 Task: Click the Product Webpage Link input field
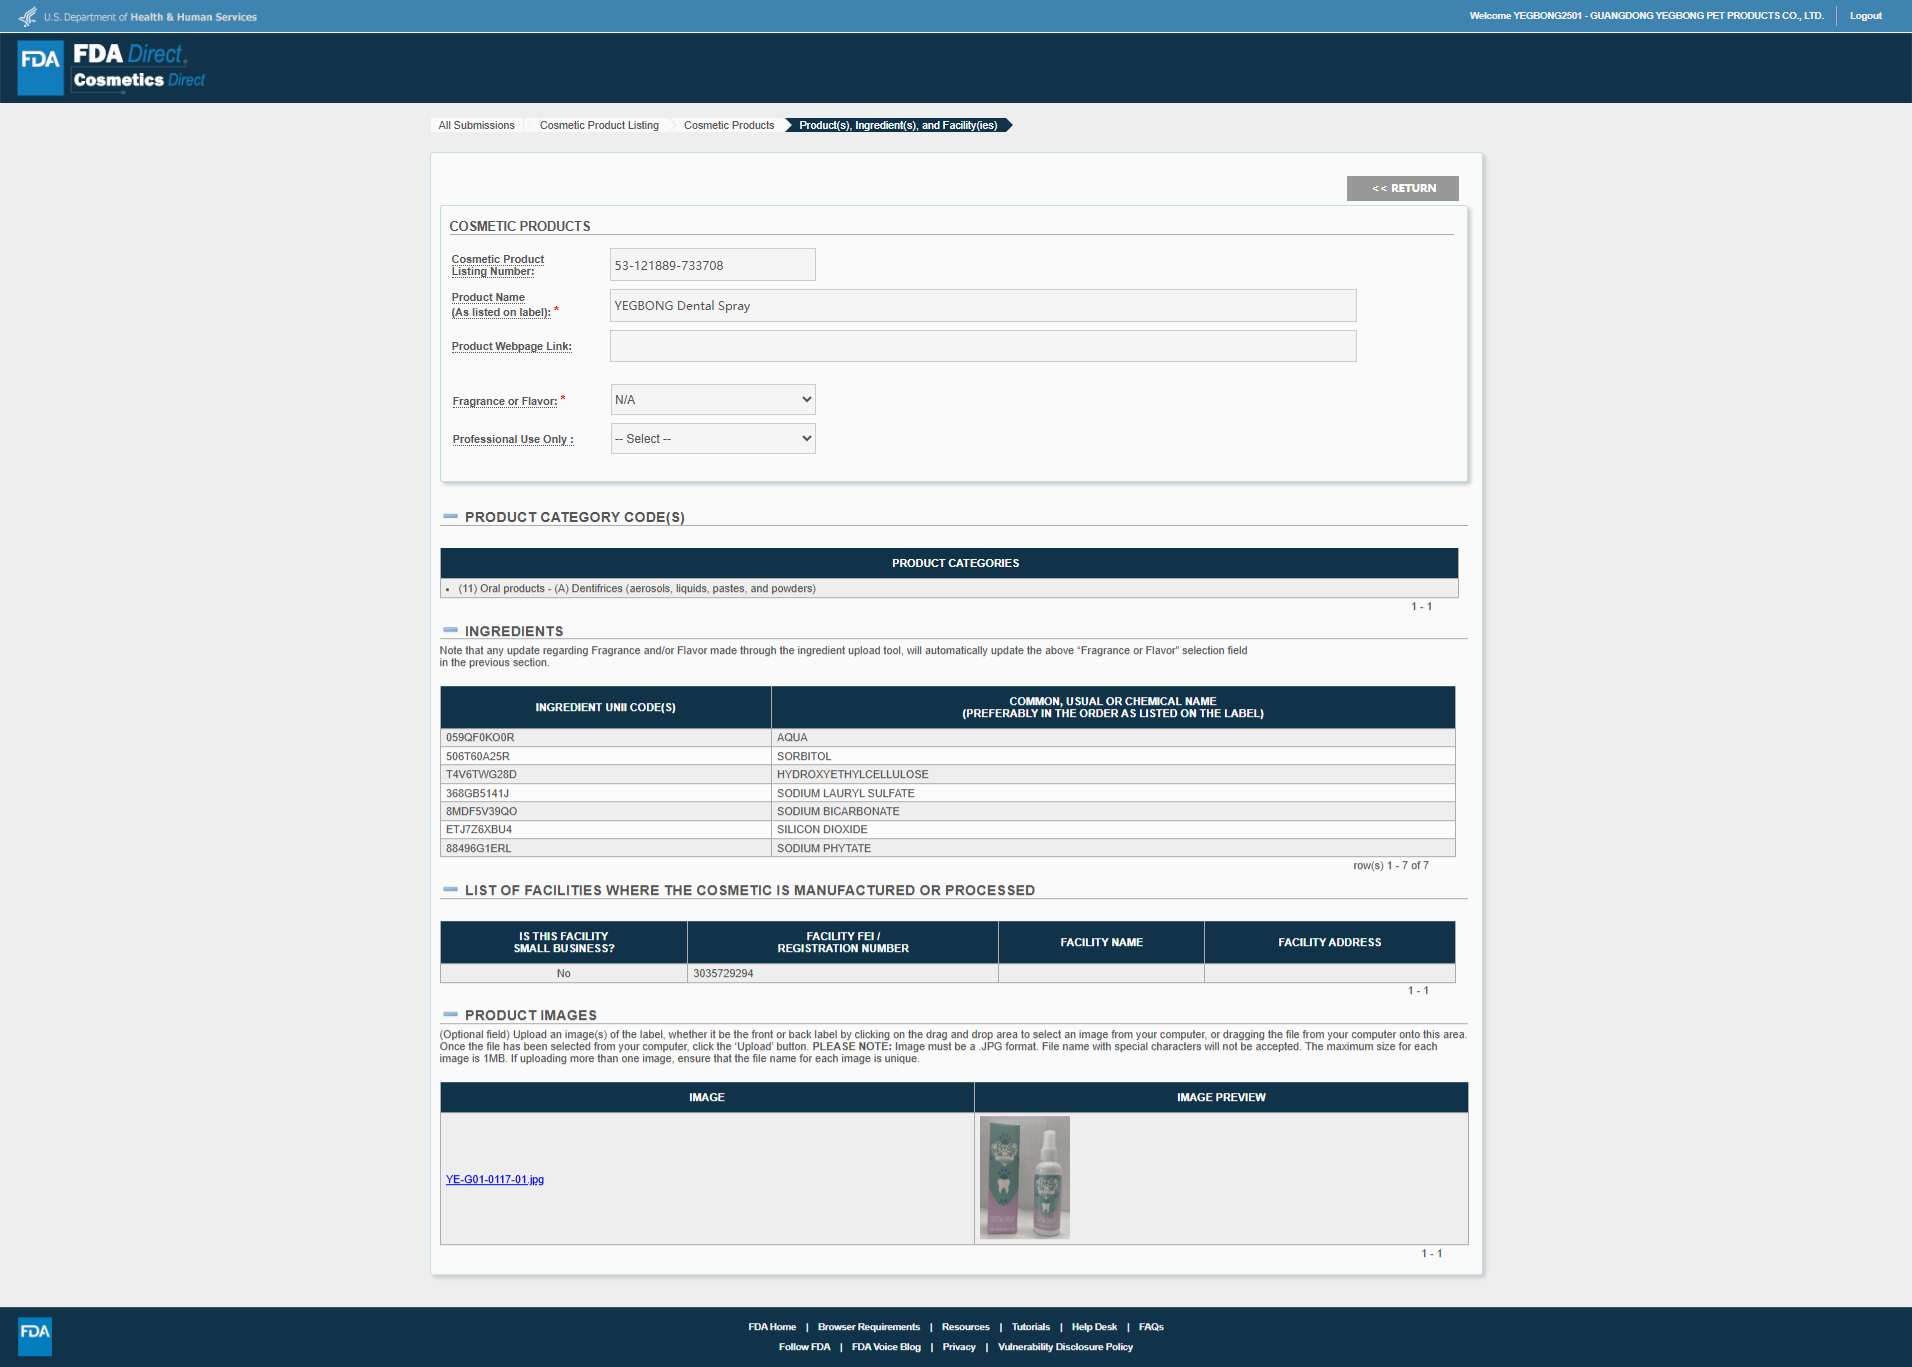click(x=983, y=346)
